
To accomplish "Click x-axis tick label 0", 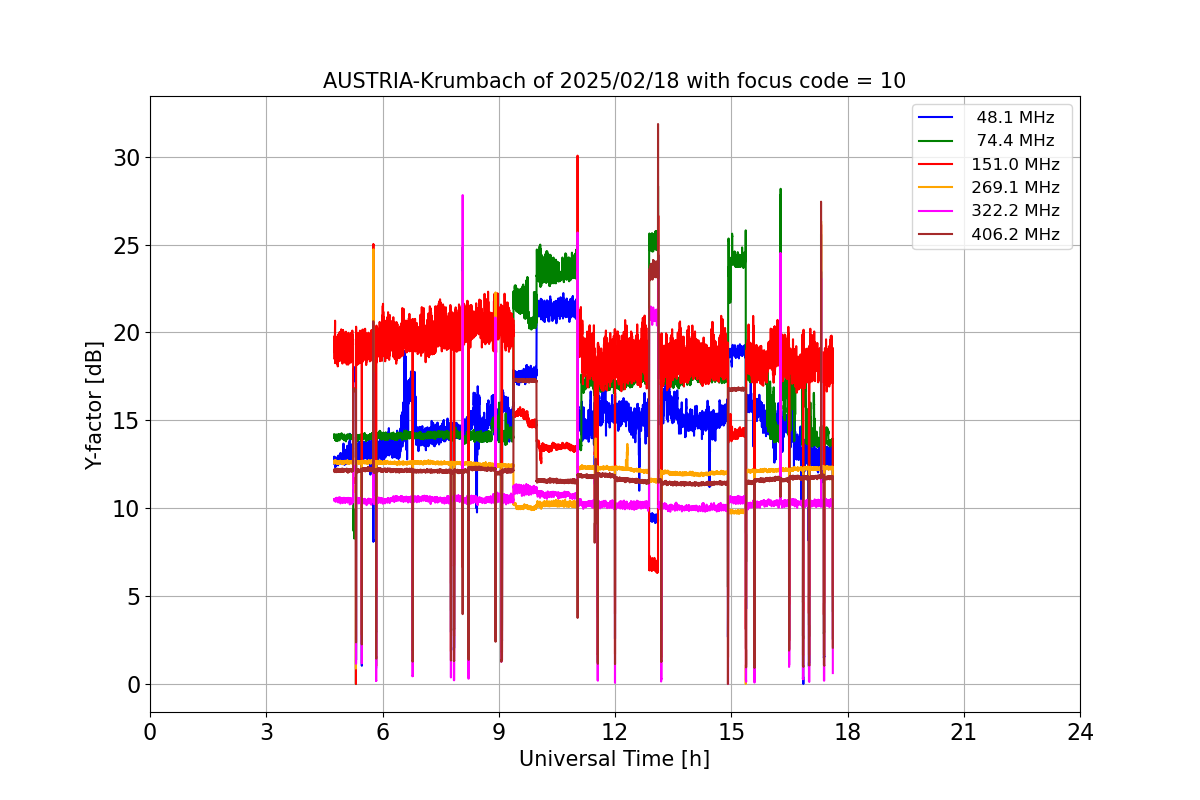I will [150, 732].
